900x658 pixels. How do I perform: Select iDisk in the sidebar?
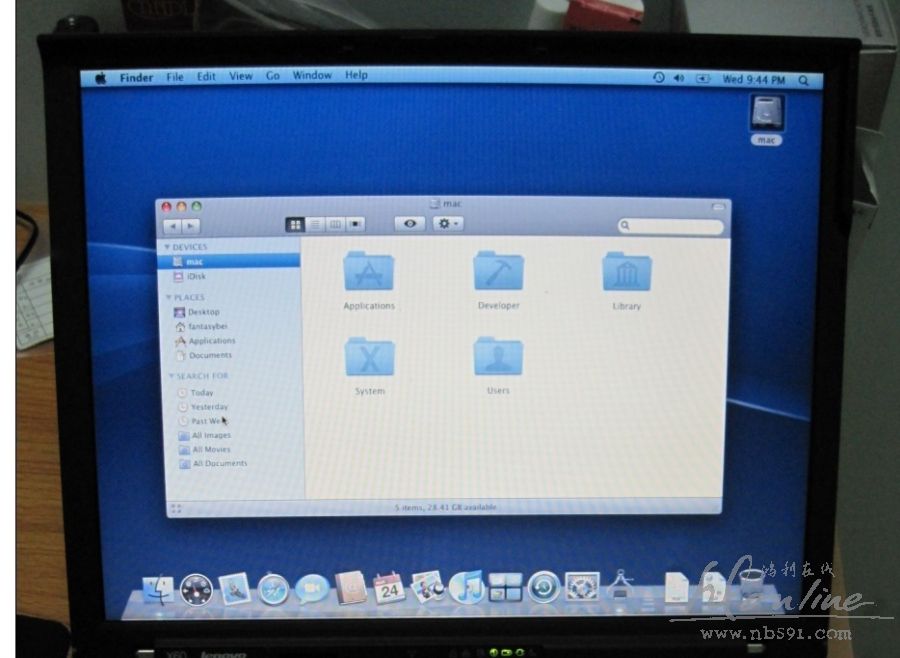(195, 276)
